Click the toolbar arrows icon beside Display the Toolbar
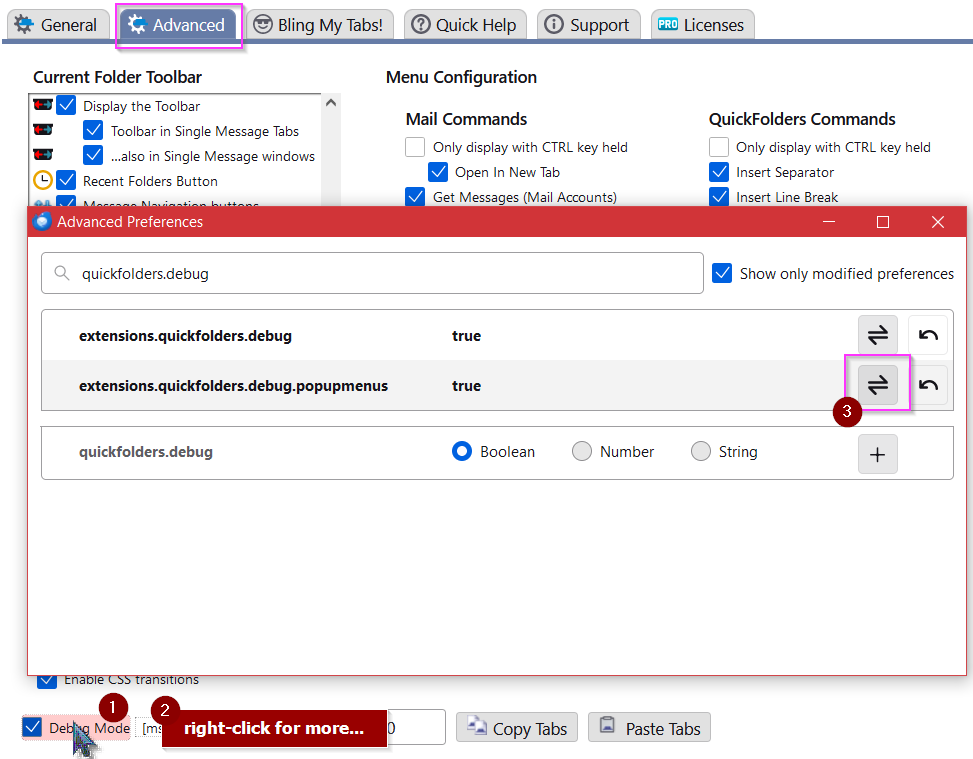The width and height of the screenshot is (973, 759). 40,104
